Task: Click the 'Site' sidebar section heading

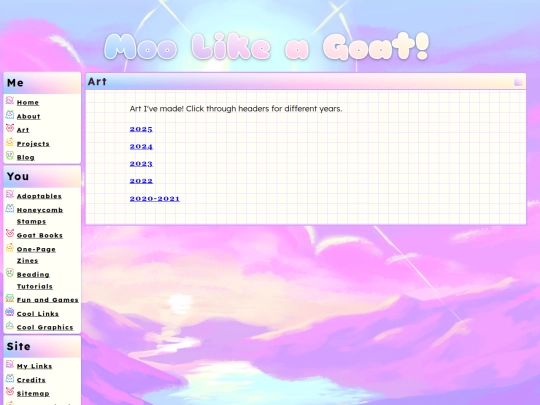Action: 19,346
